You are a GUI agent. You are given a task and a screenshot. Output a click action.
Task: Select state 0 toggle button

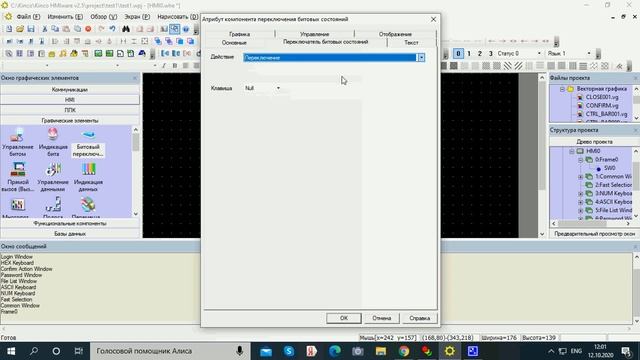458,53
